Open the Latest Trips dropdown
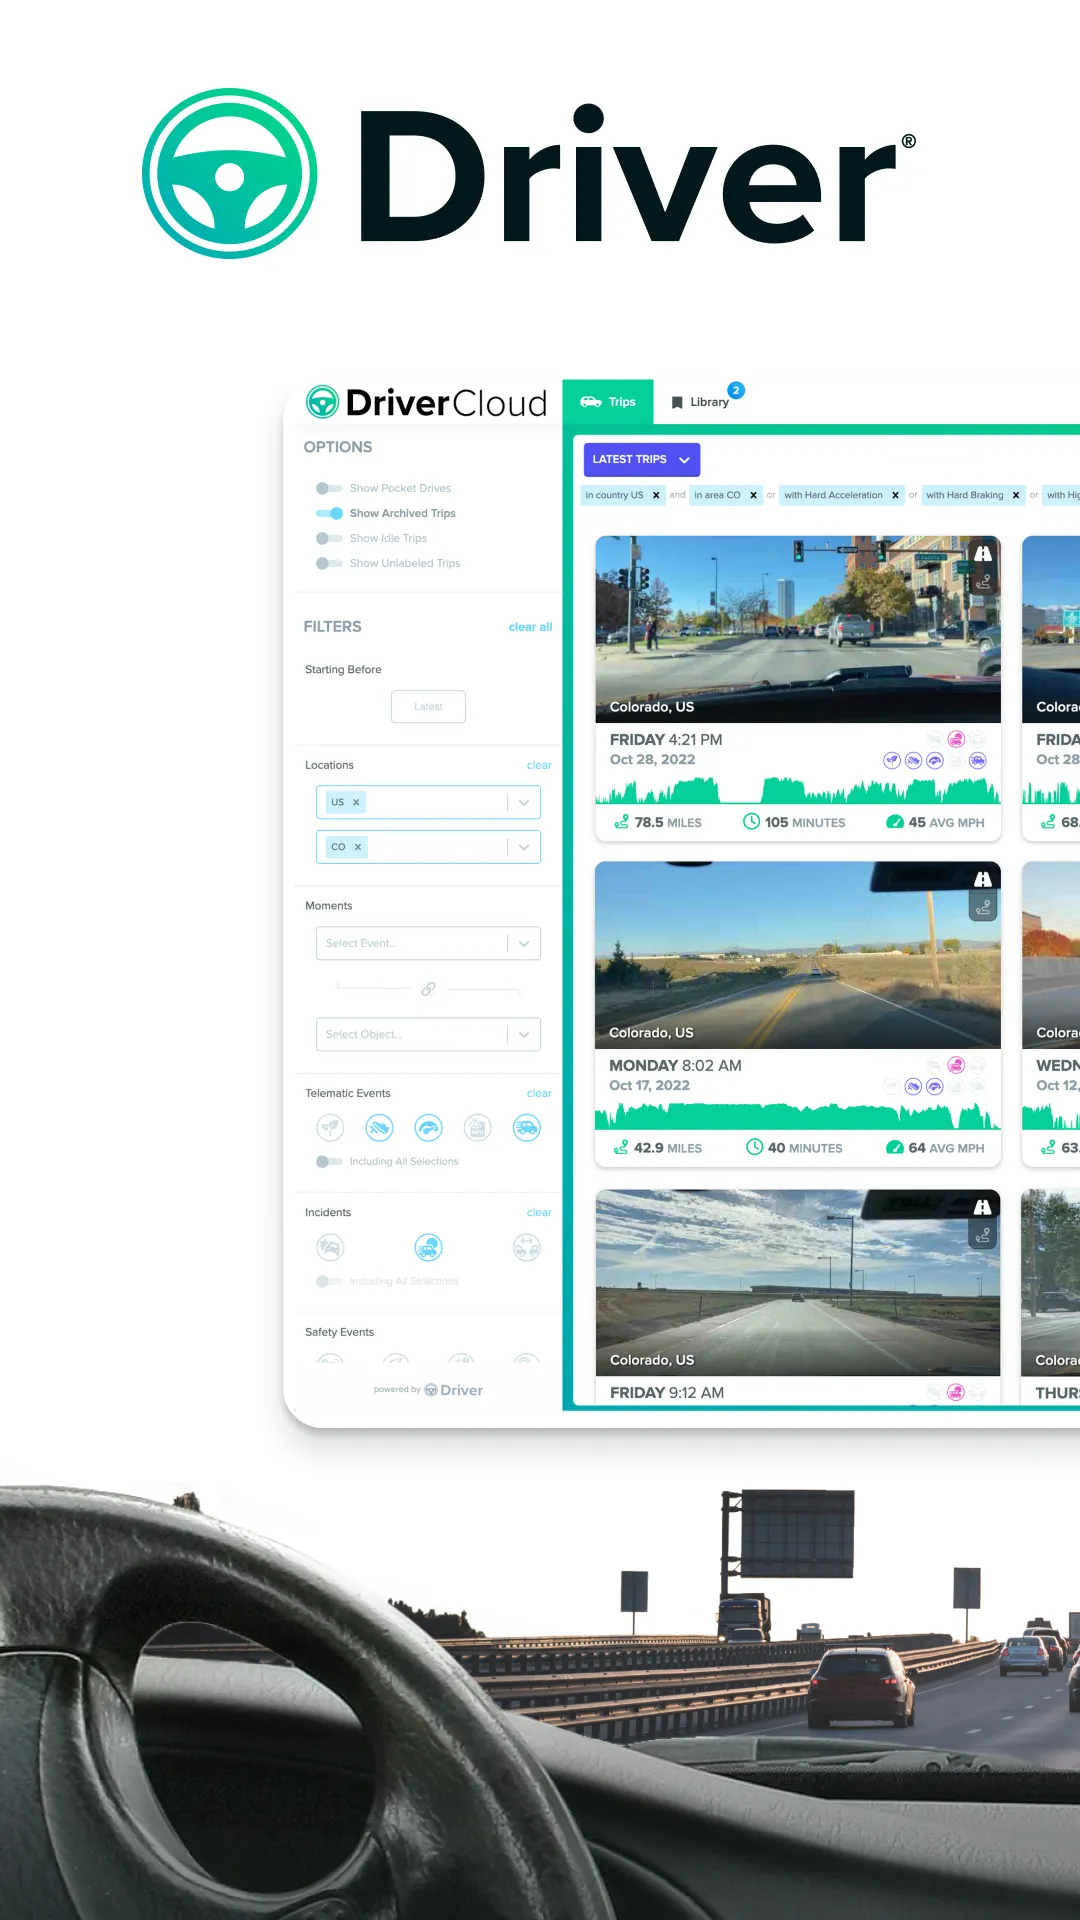The image size is (1080, 1920). point(641,459)
